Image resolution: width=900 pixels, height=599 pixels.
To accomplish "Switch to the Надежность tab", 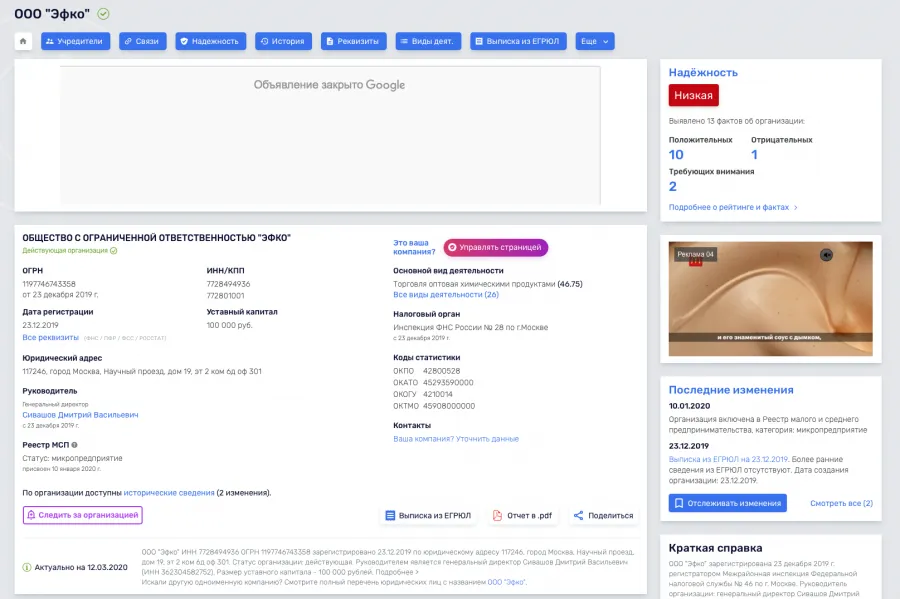I will 211,41.
